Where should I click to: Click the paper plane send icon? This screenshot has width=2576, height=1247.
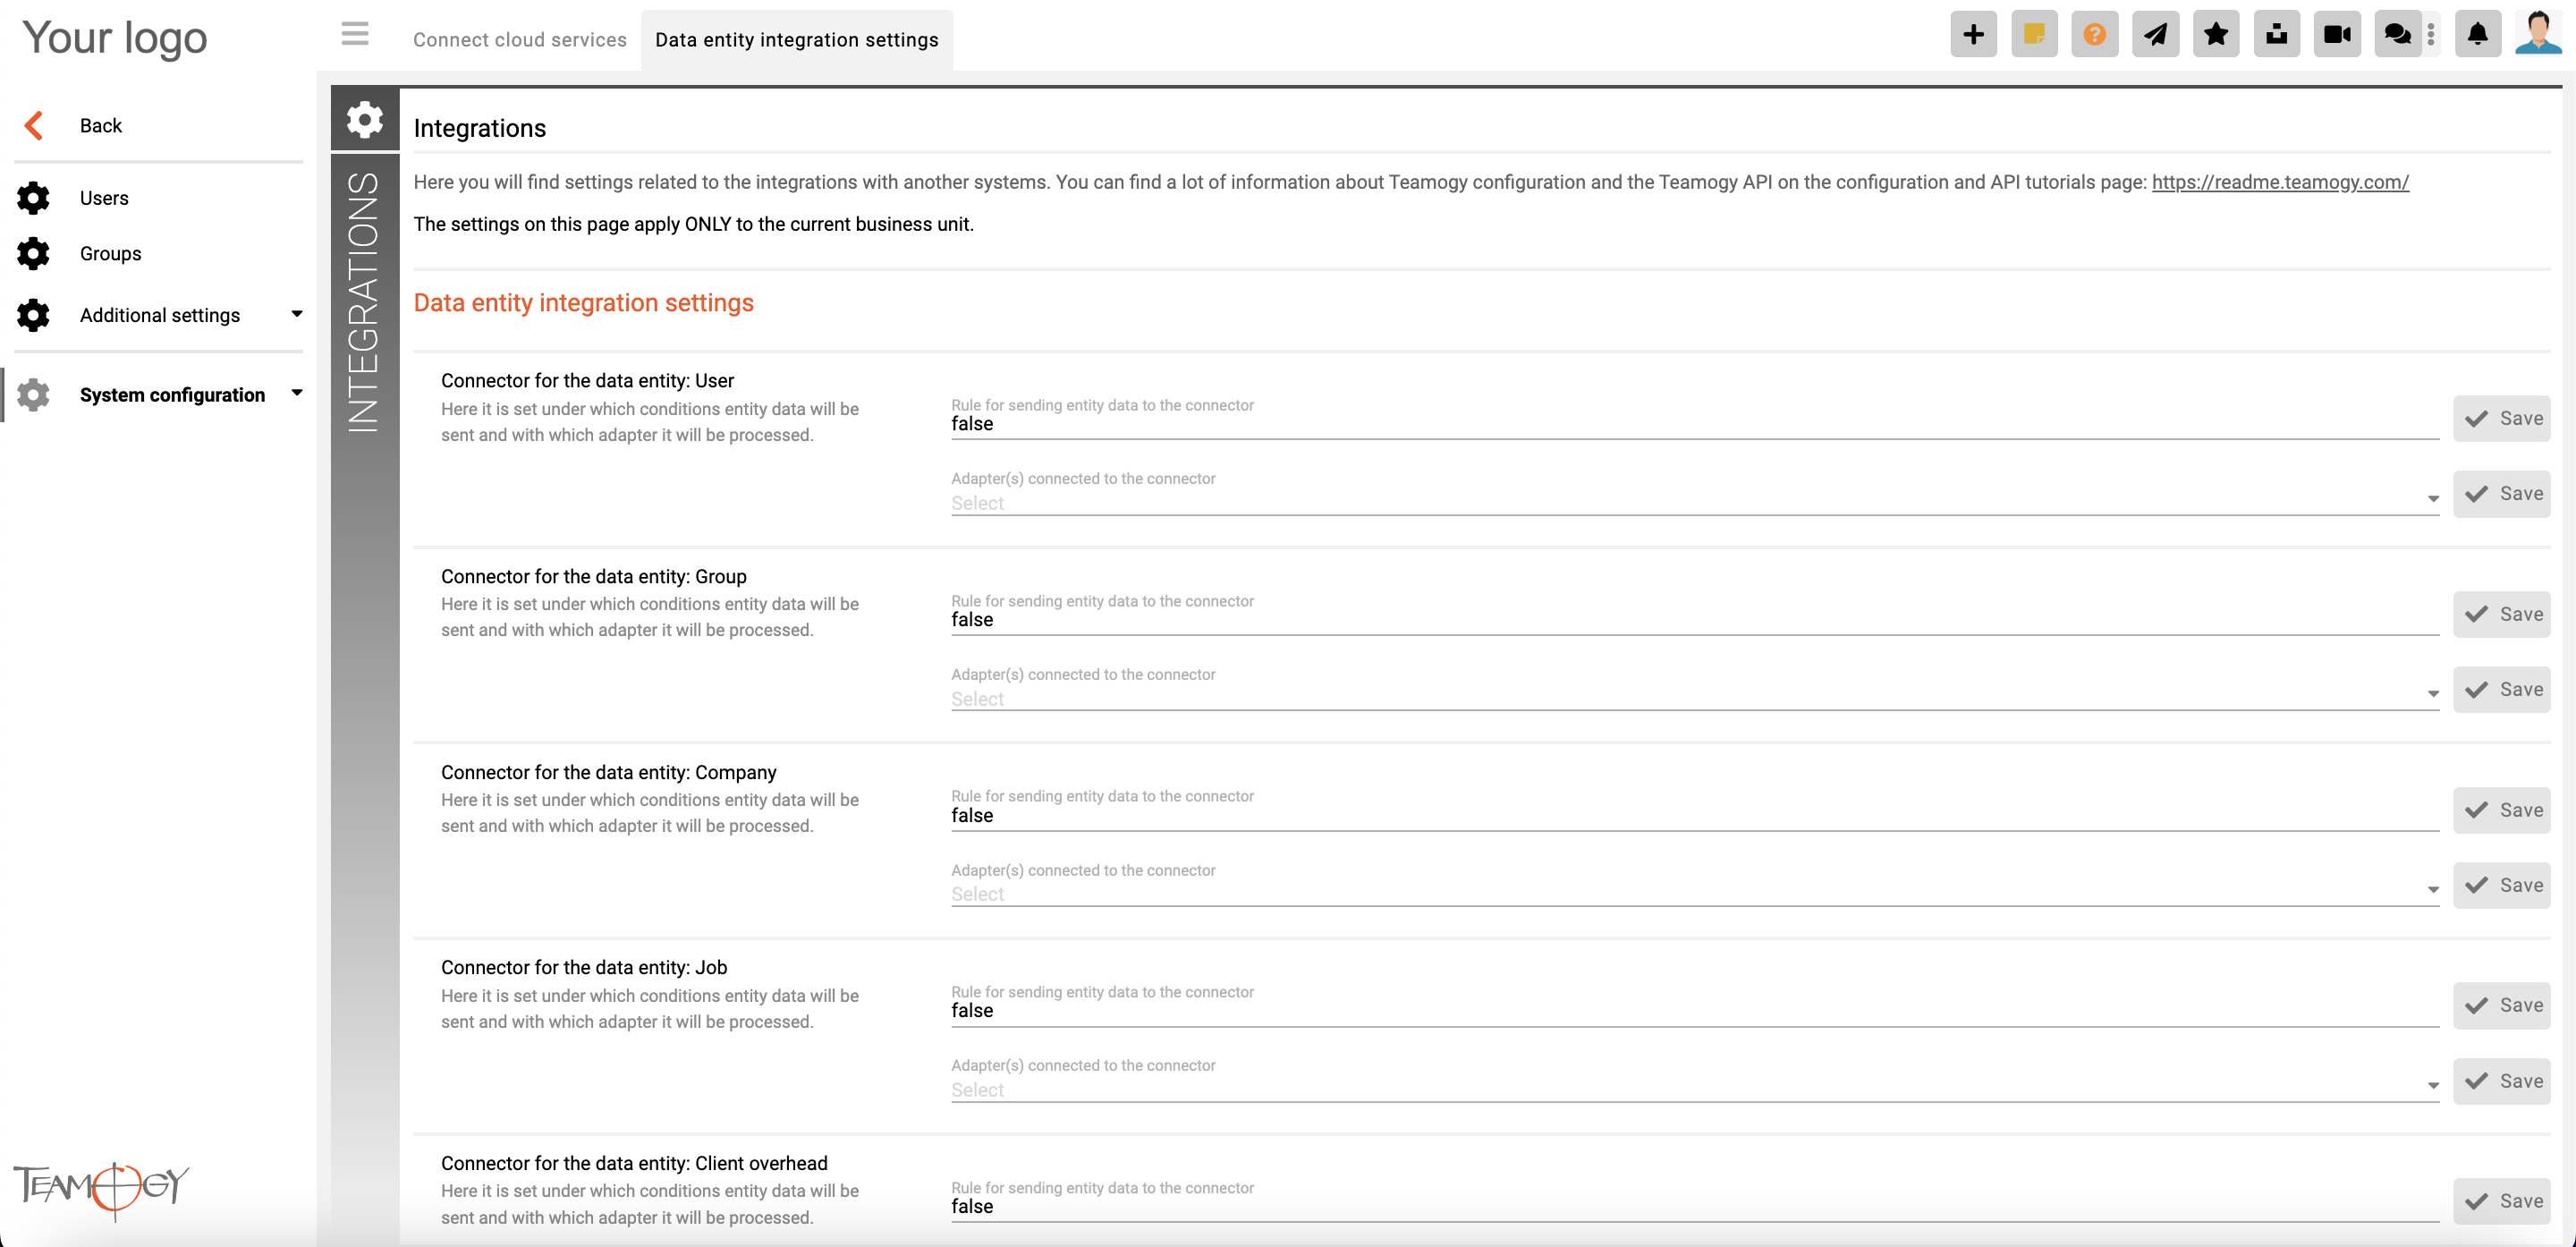(x=2155, y=35)
